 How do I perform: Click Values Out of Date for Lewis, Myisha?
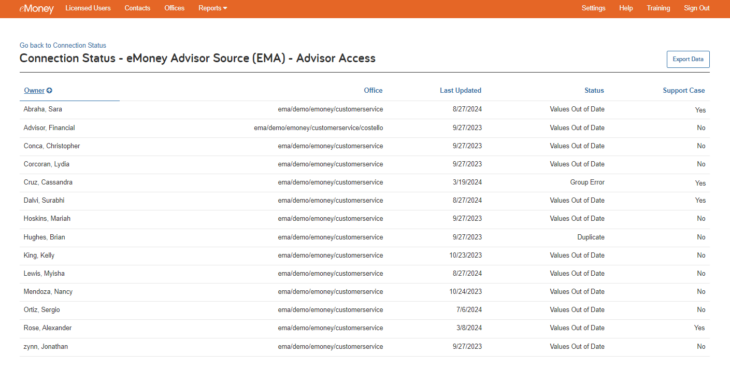(x=577, y=273)
